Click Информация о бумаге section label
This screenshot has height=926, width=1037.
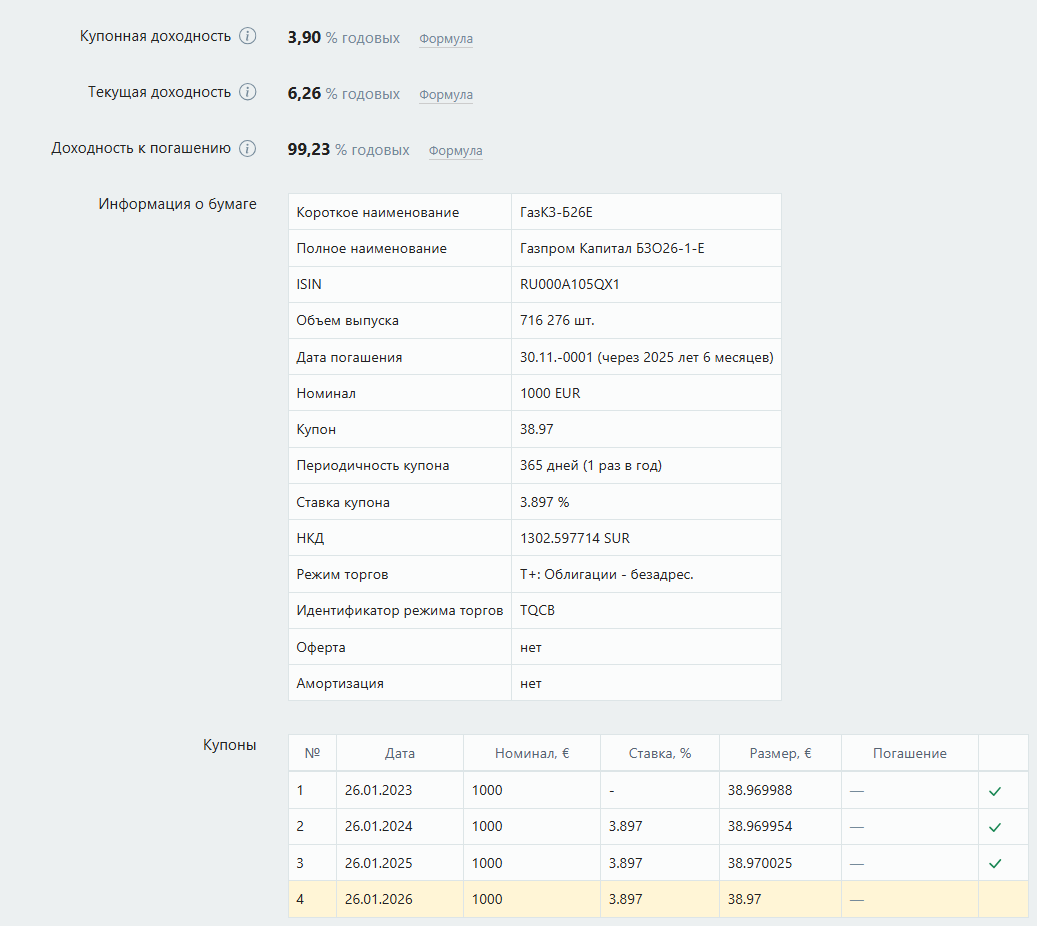pyautogui.click(x=177, y=204)
